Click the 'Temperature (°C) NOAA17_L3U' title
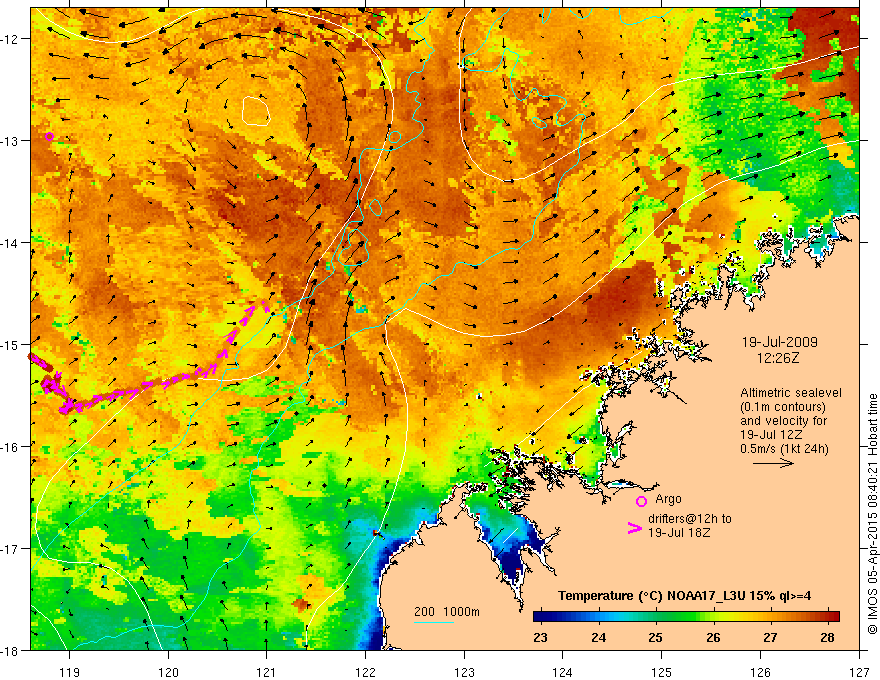The image size is (880, 680). (x=652, y=596)
